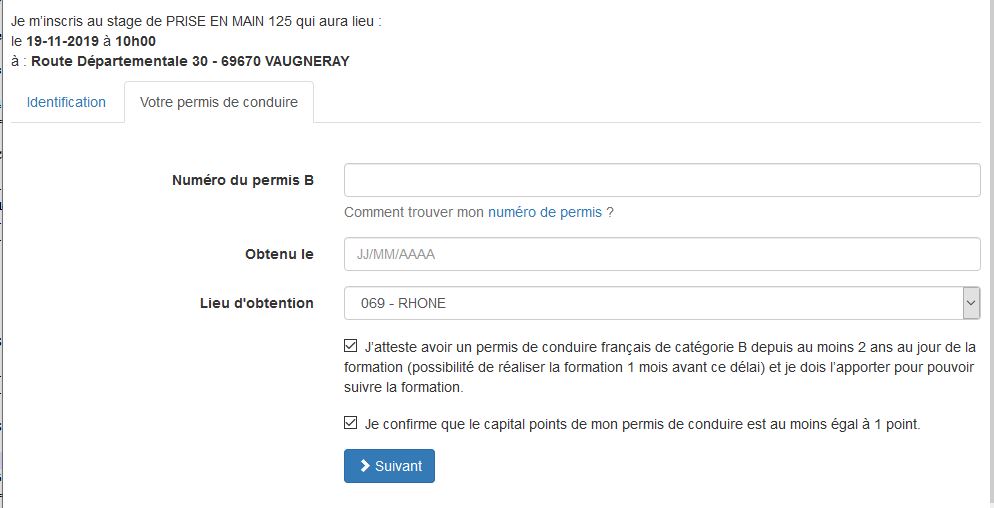Open the "numéro de permis" help link
The width and height of the screenshot is (994, 508).
(544, 212)
